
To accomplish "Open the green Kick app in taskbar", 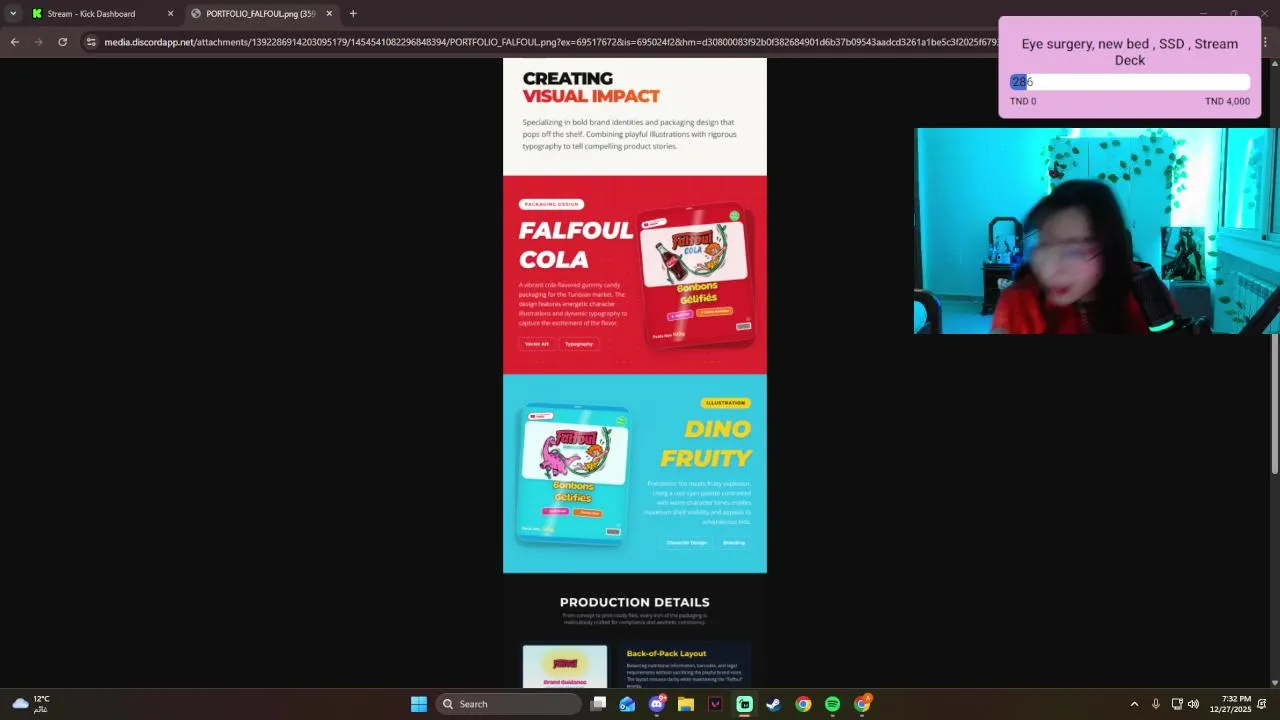I will [745, 704].
